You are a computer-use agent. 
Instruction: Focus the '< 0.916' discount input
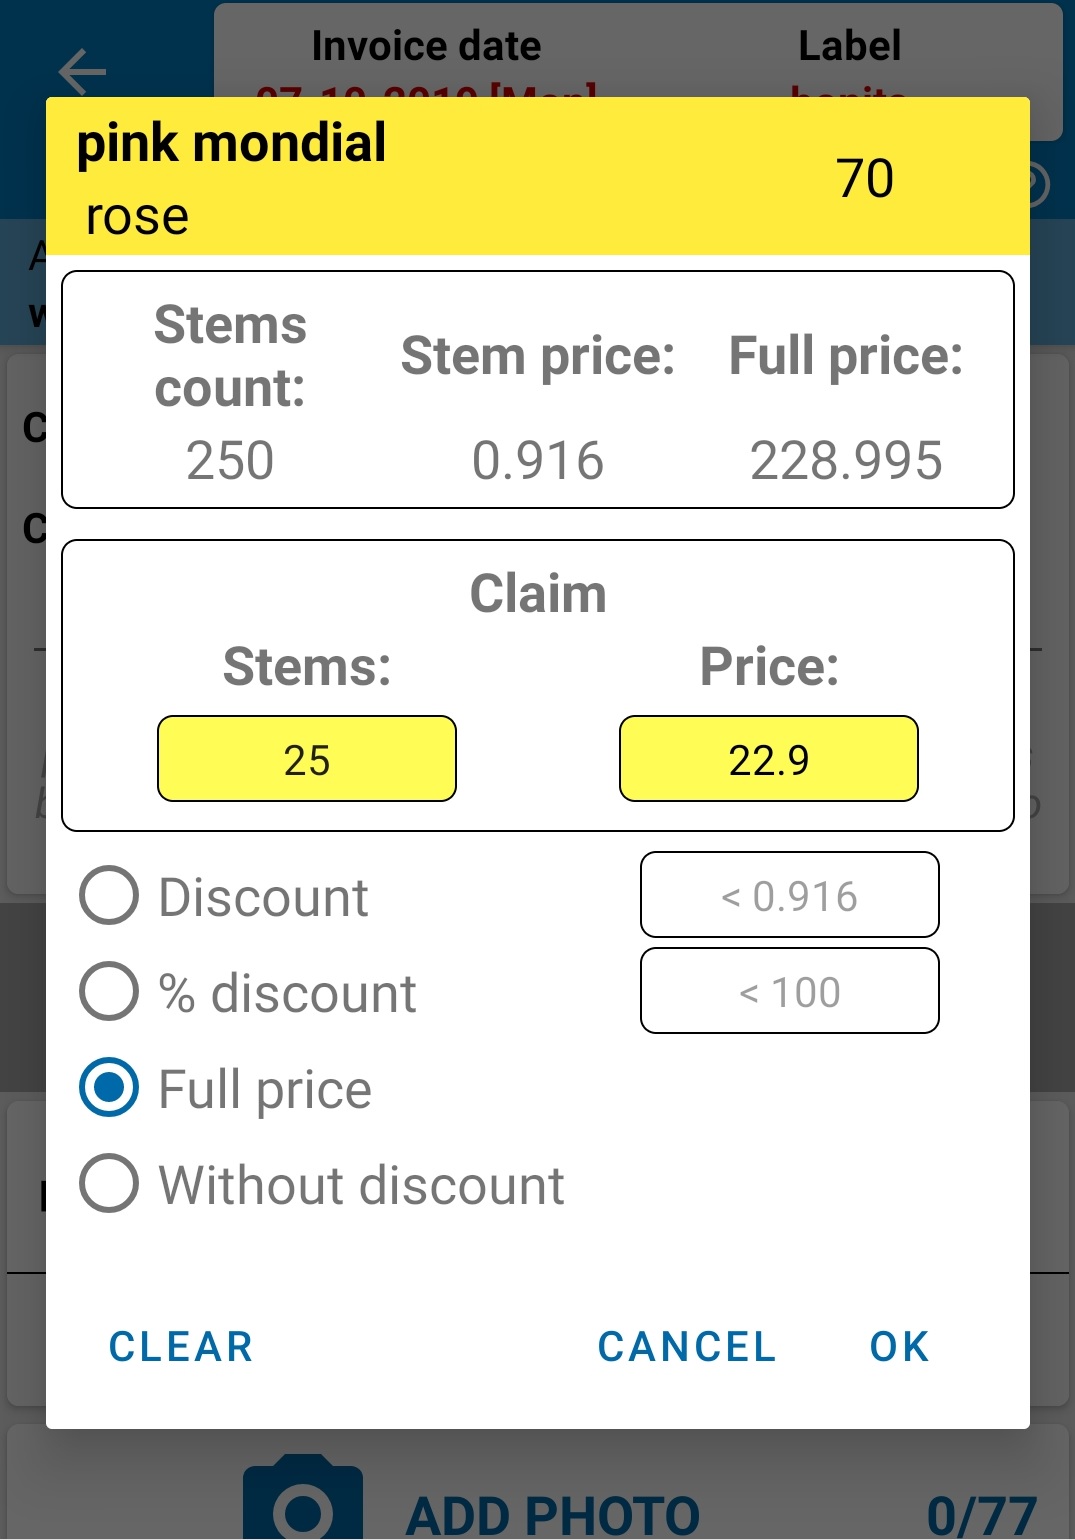click(x=789, y=895)
